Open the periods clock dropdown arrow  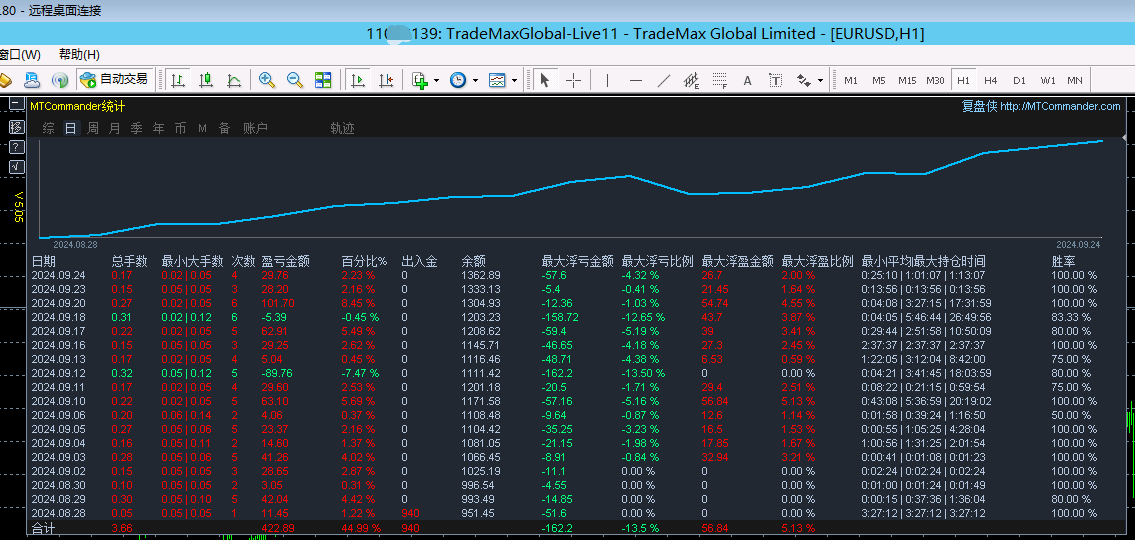pos(475,80)
